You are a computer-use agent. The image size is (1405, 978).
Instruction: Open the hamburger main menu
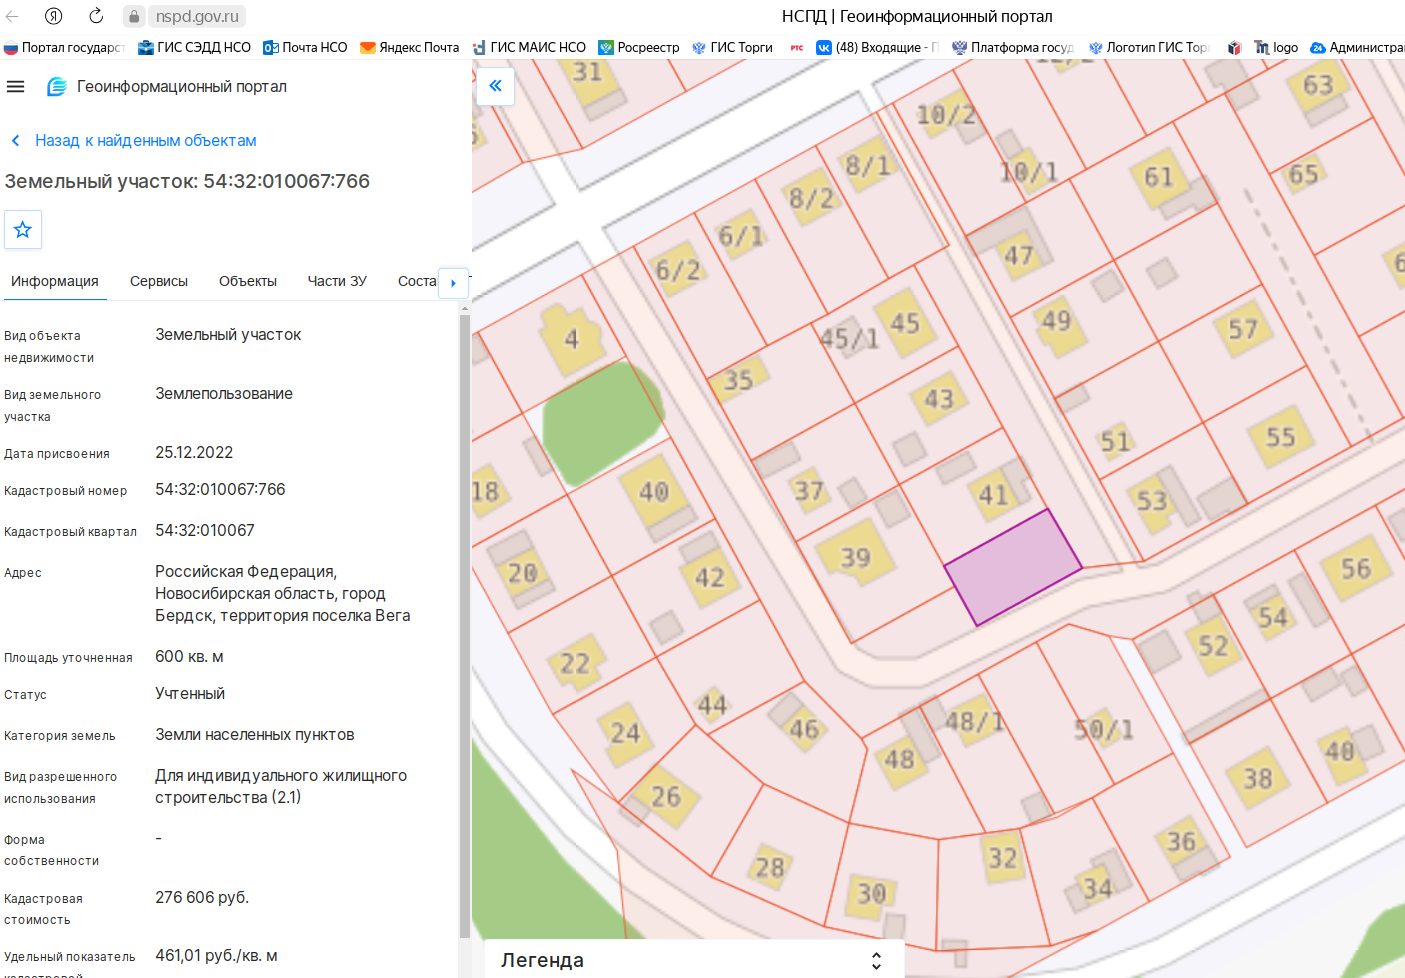coord(15,87)
